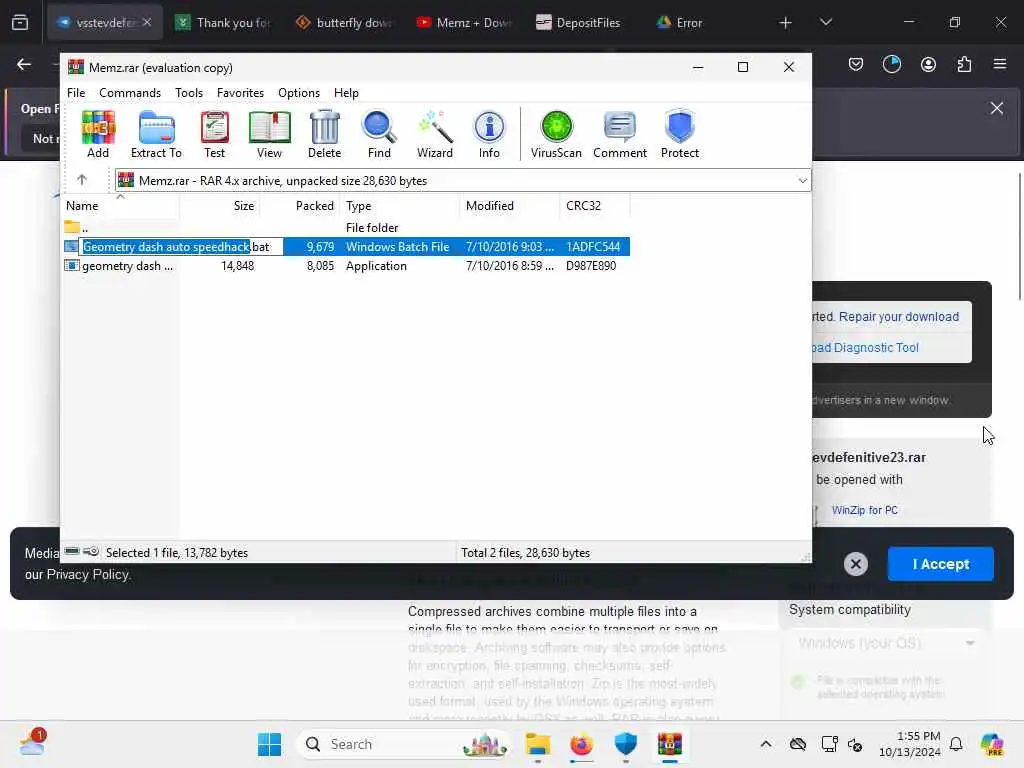Open the Comment tool
Viewport: 1024px width, 768px height.
(x=620, y=134)
